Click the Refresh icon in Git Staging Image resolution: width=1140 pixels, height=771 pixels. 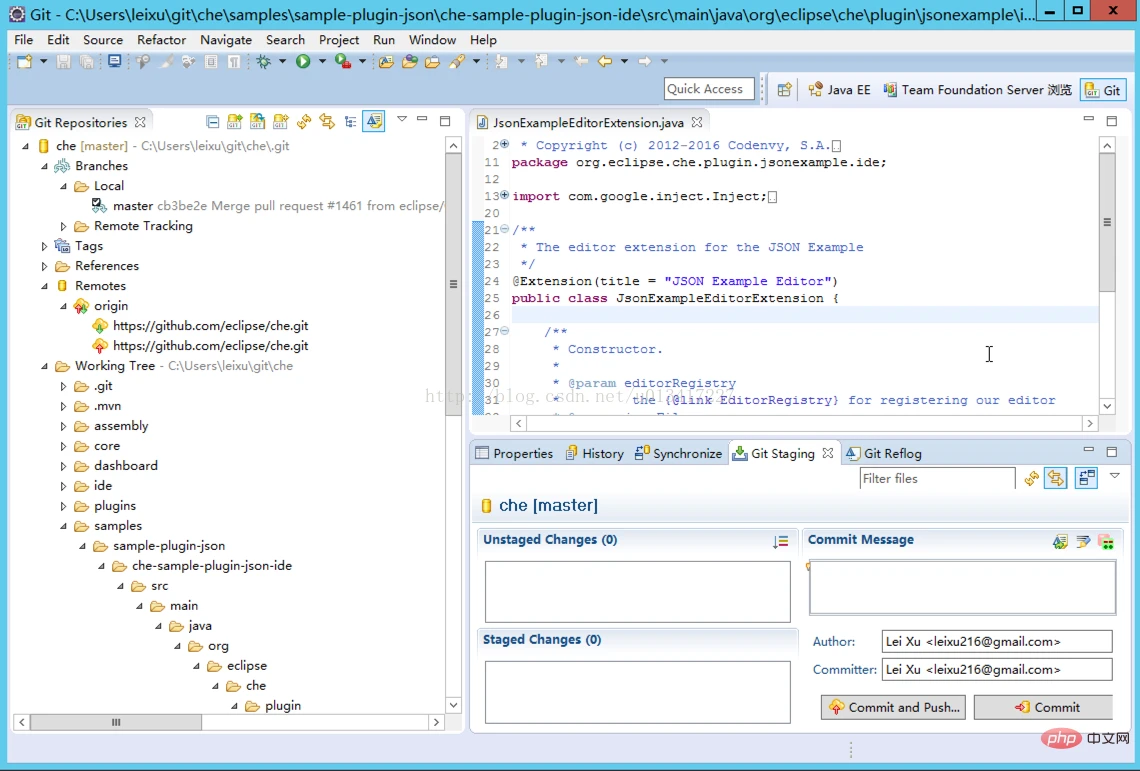point(1032,479)
